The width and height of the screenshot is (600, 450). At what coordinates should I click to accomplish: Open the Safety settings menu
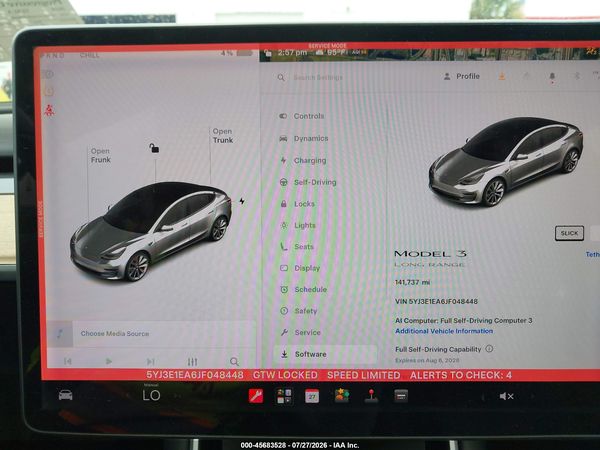[298, 311]
